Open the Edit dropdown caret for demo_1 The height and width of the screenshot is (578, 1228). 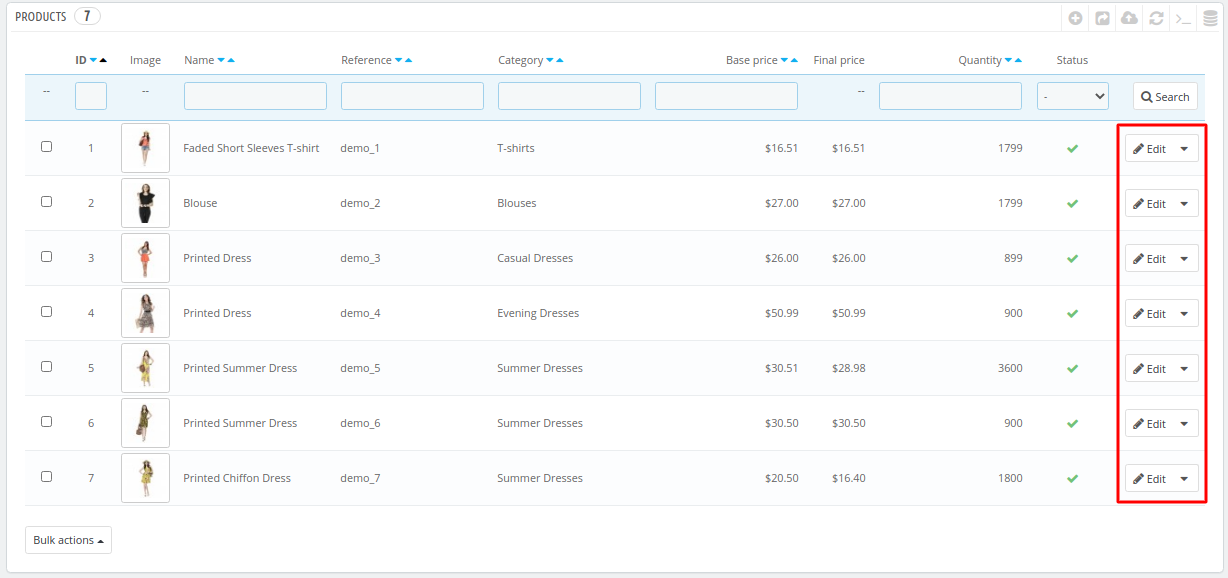point(1184,148)
